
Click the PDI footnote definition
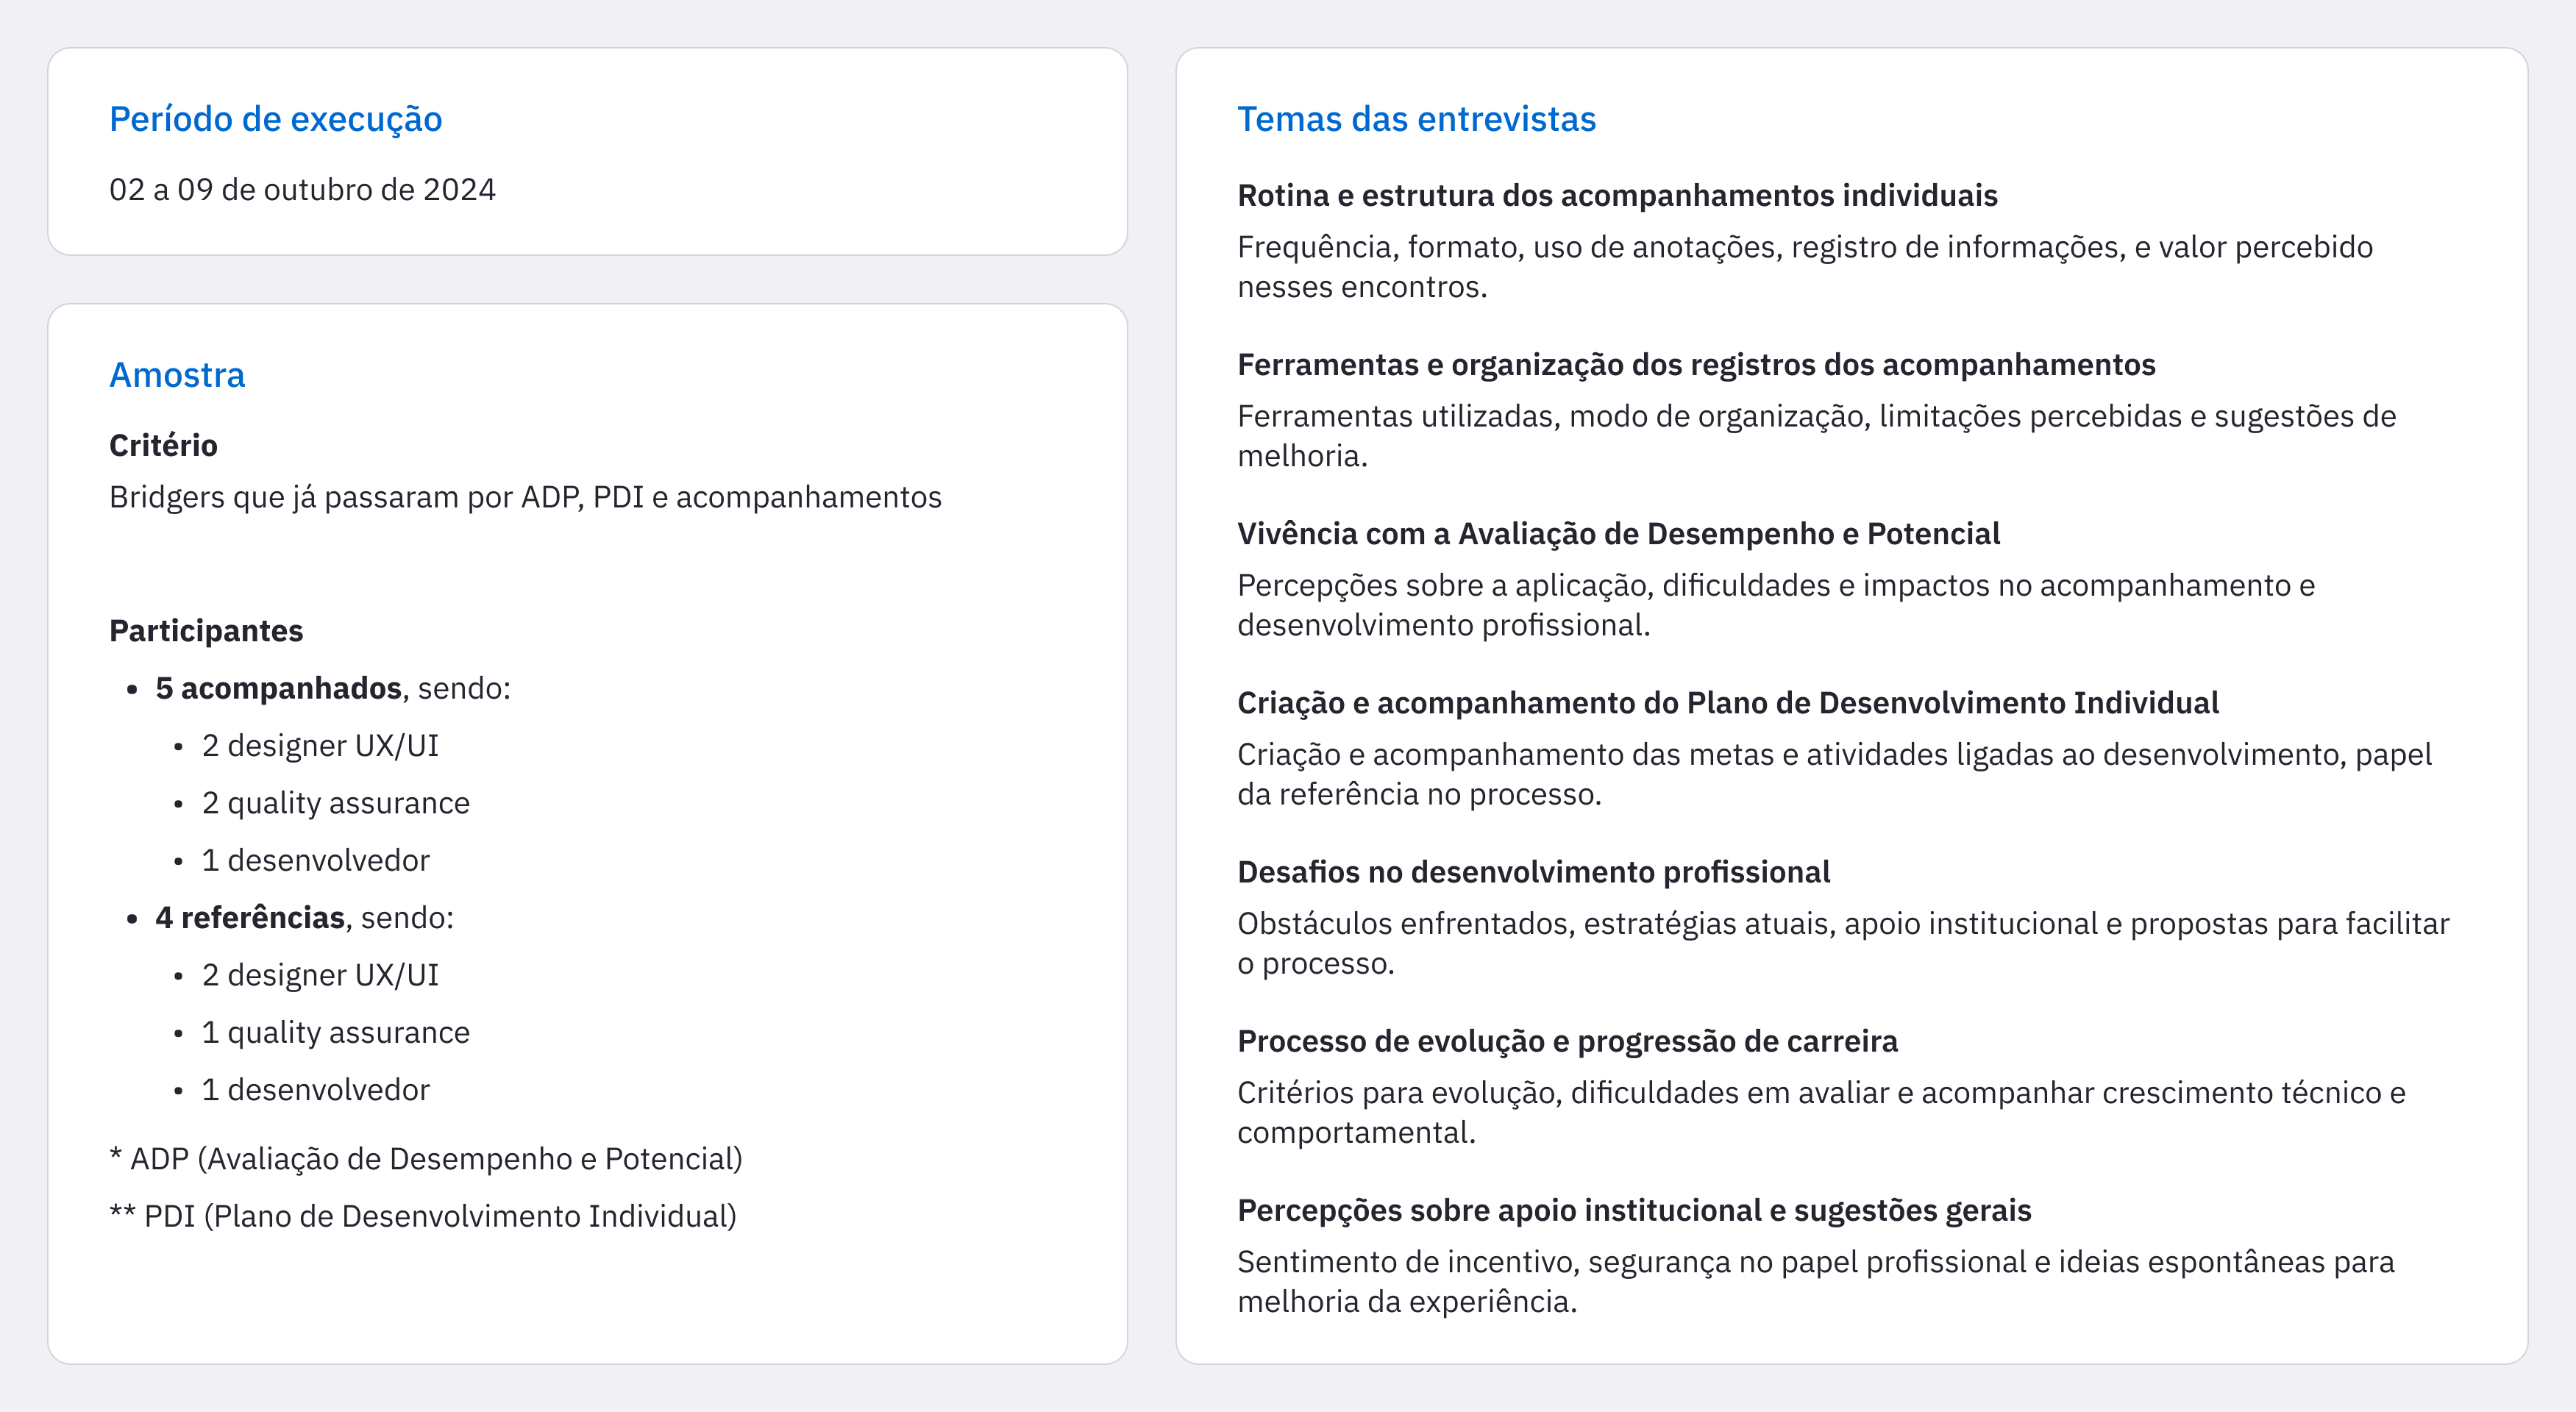423,1216
